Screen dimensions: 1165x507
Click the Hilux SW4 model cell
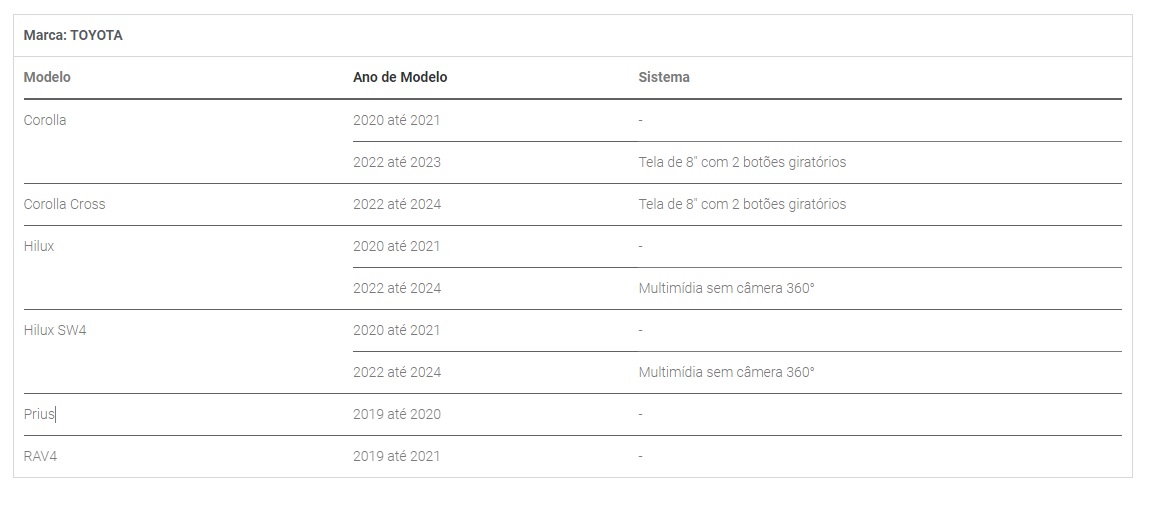(x=55, y=330)
